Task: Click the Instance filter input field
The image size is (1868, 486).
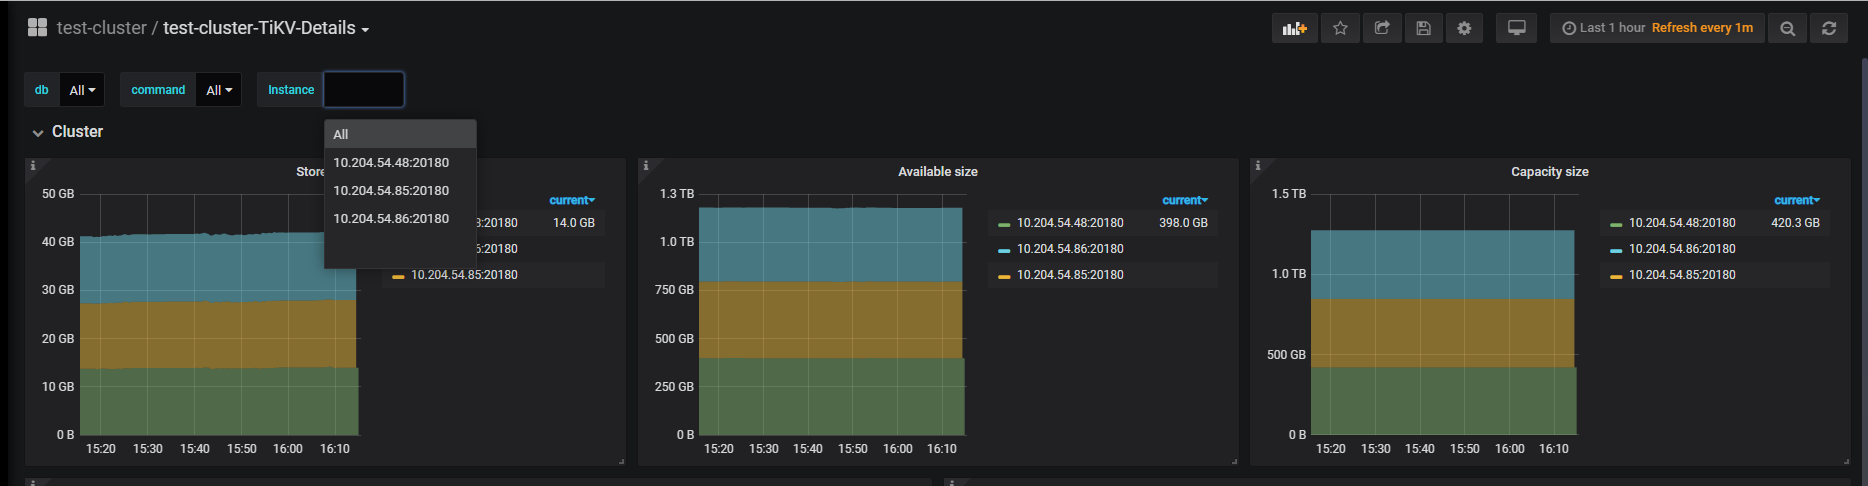Action: (x=364, y=90)
